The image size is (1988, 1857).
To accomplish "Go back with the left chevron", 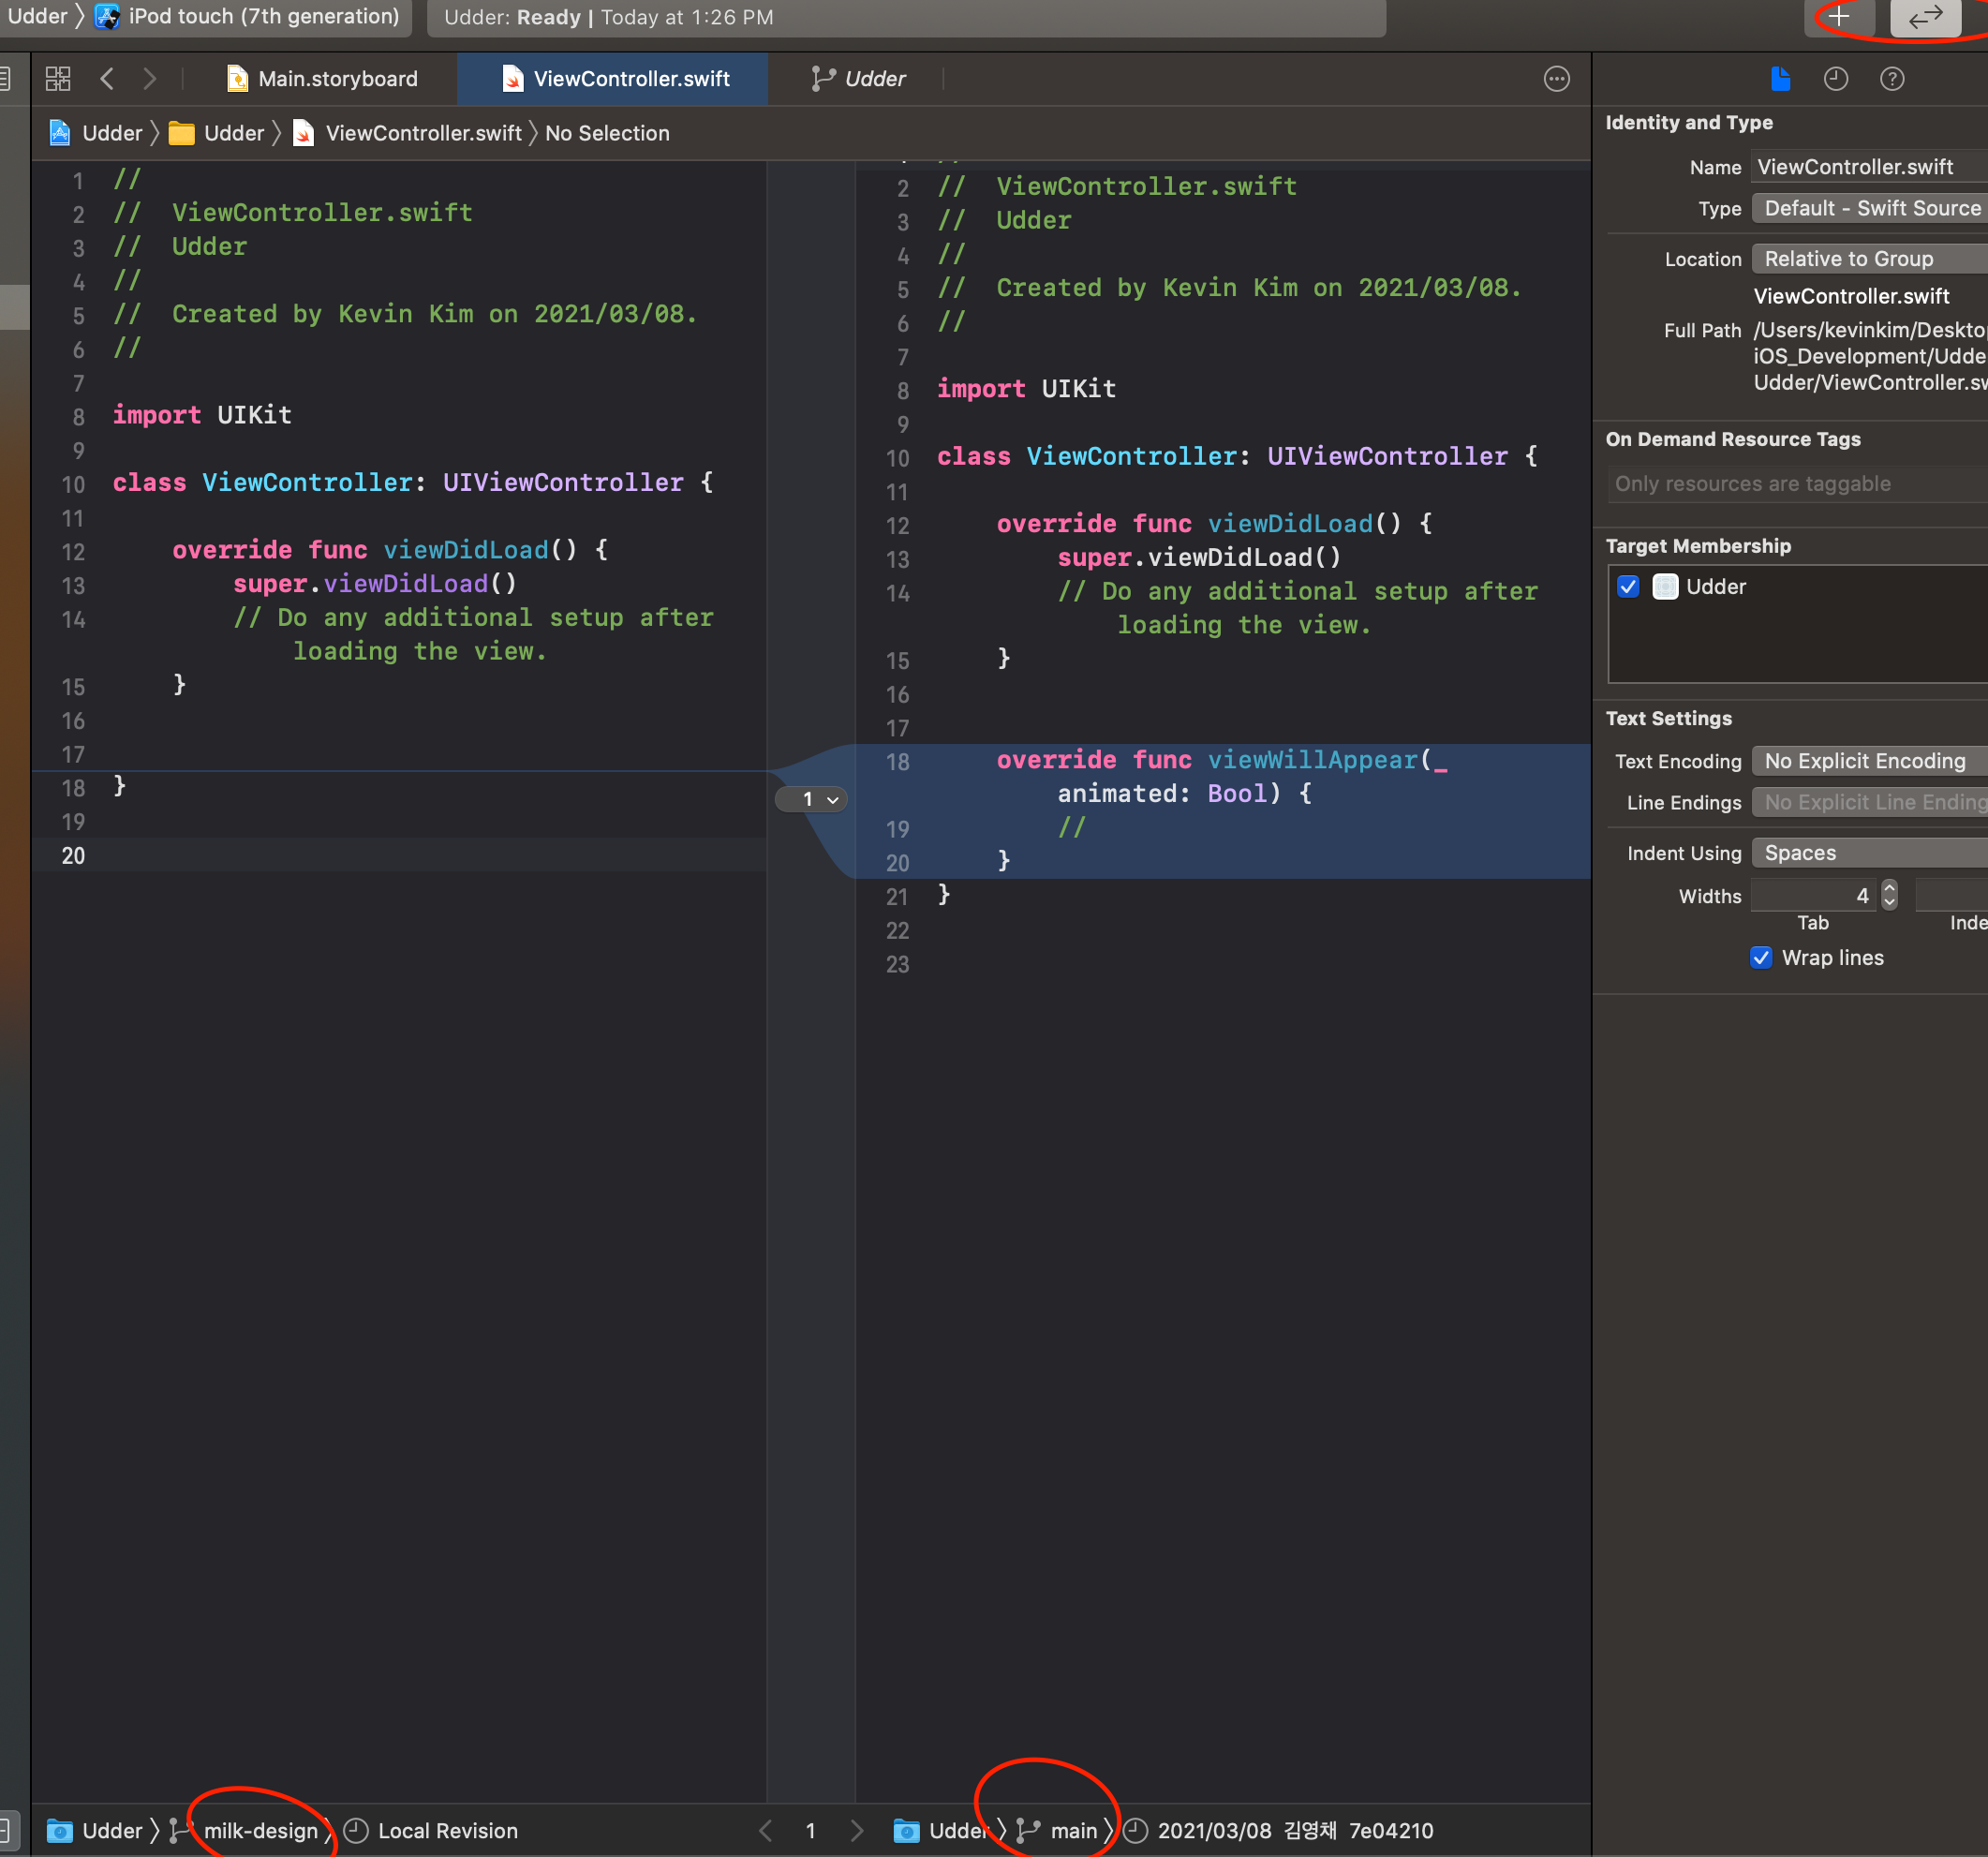I will 107,79.
